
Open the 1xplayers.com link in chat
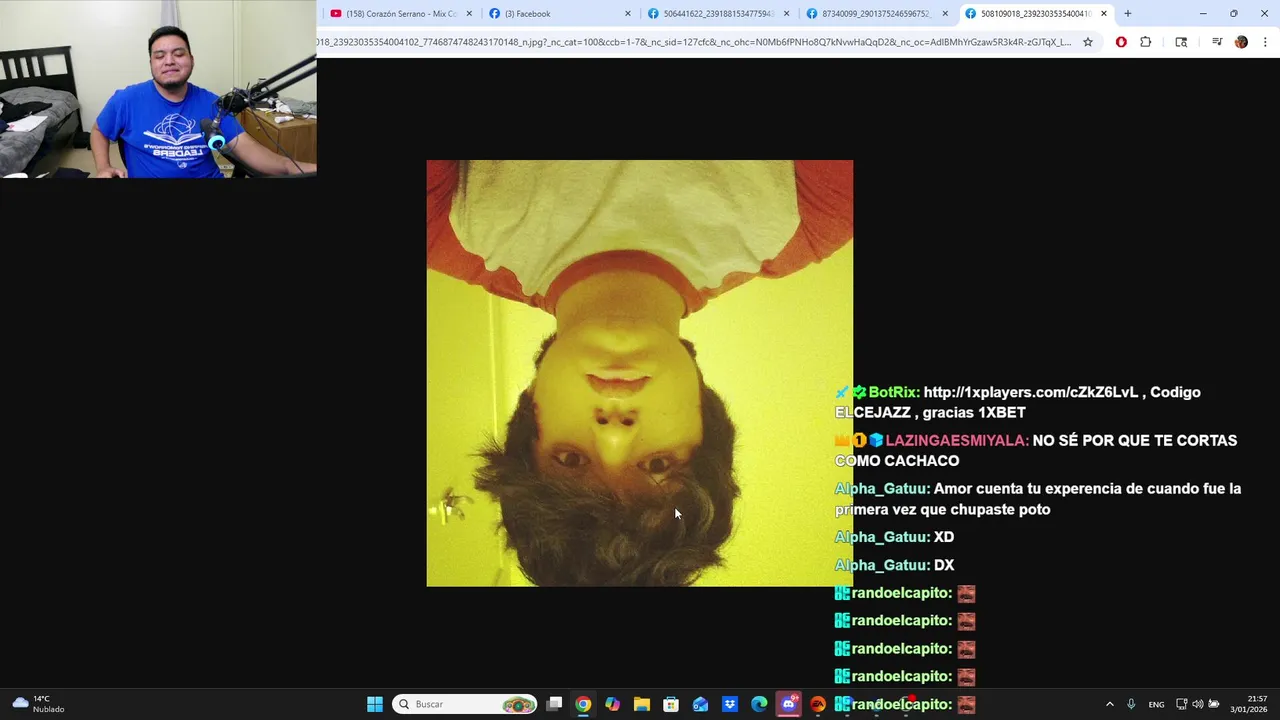1030,392
